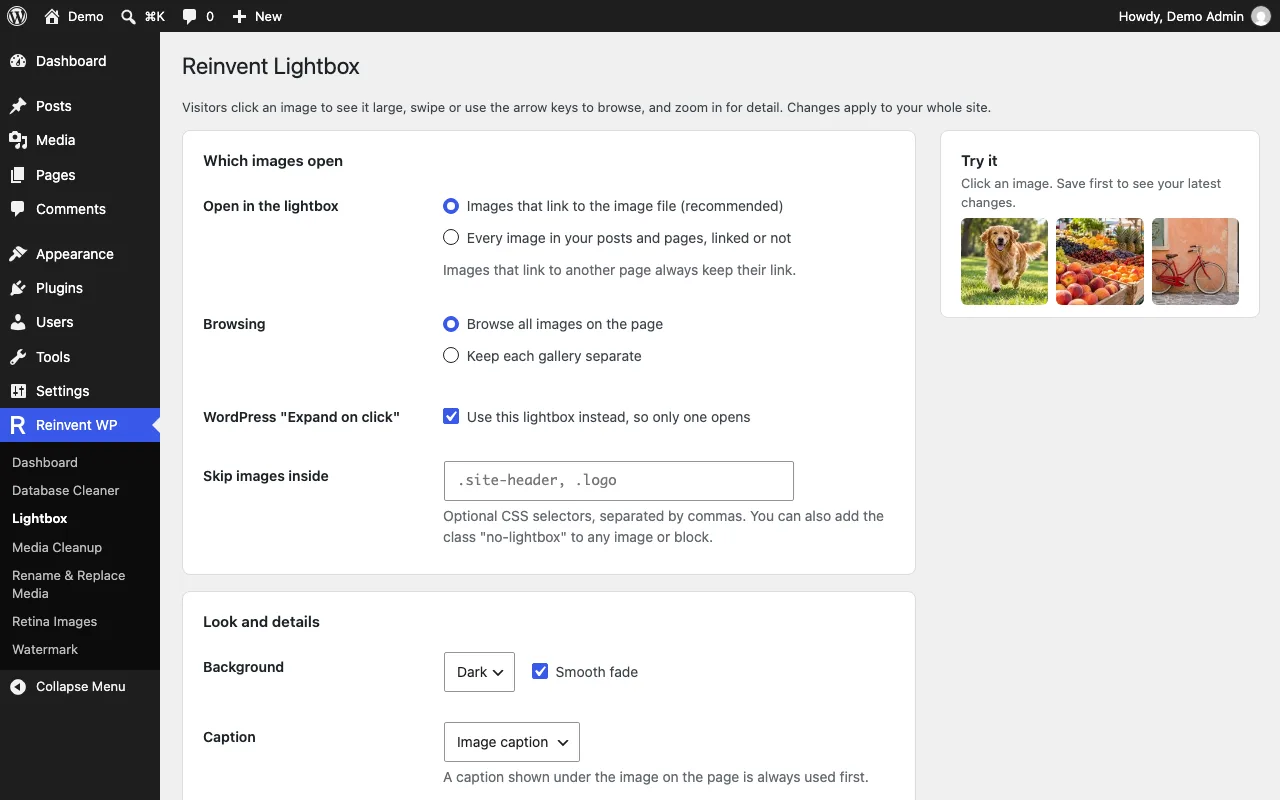This screenshot has width=1280, height=800.
Task: Open the Pages menu
Action: click(x=80, y=175)
